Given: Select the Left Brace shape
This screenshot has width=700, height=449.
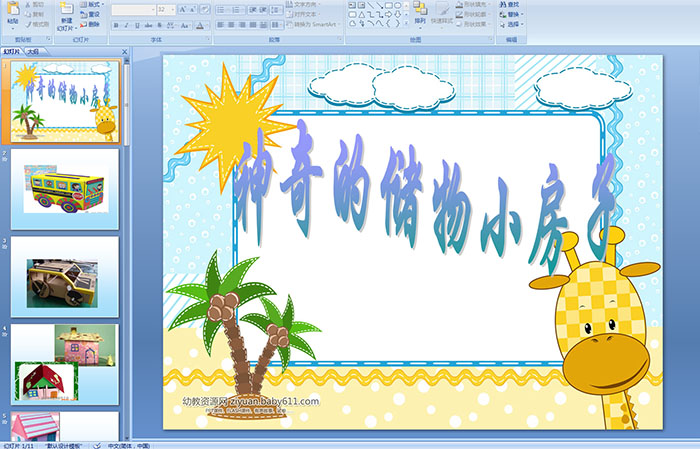Looking at the screenshot, I should 388,23.
